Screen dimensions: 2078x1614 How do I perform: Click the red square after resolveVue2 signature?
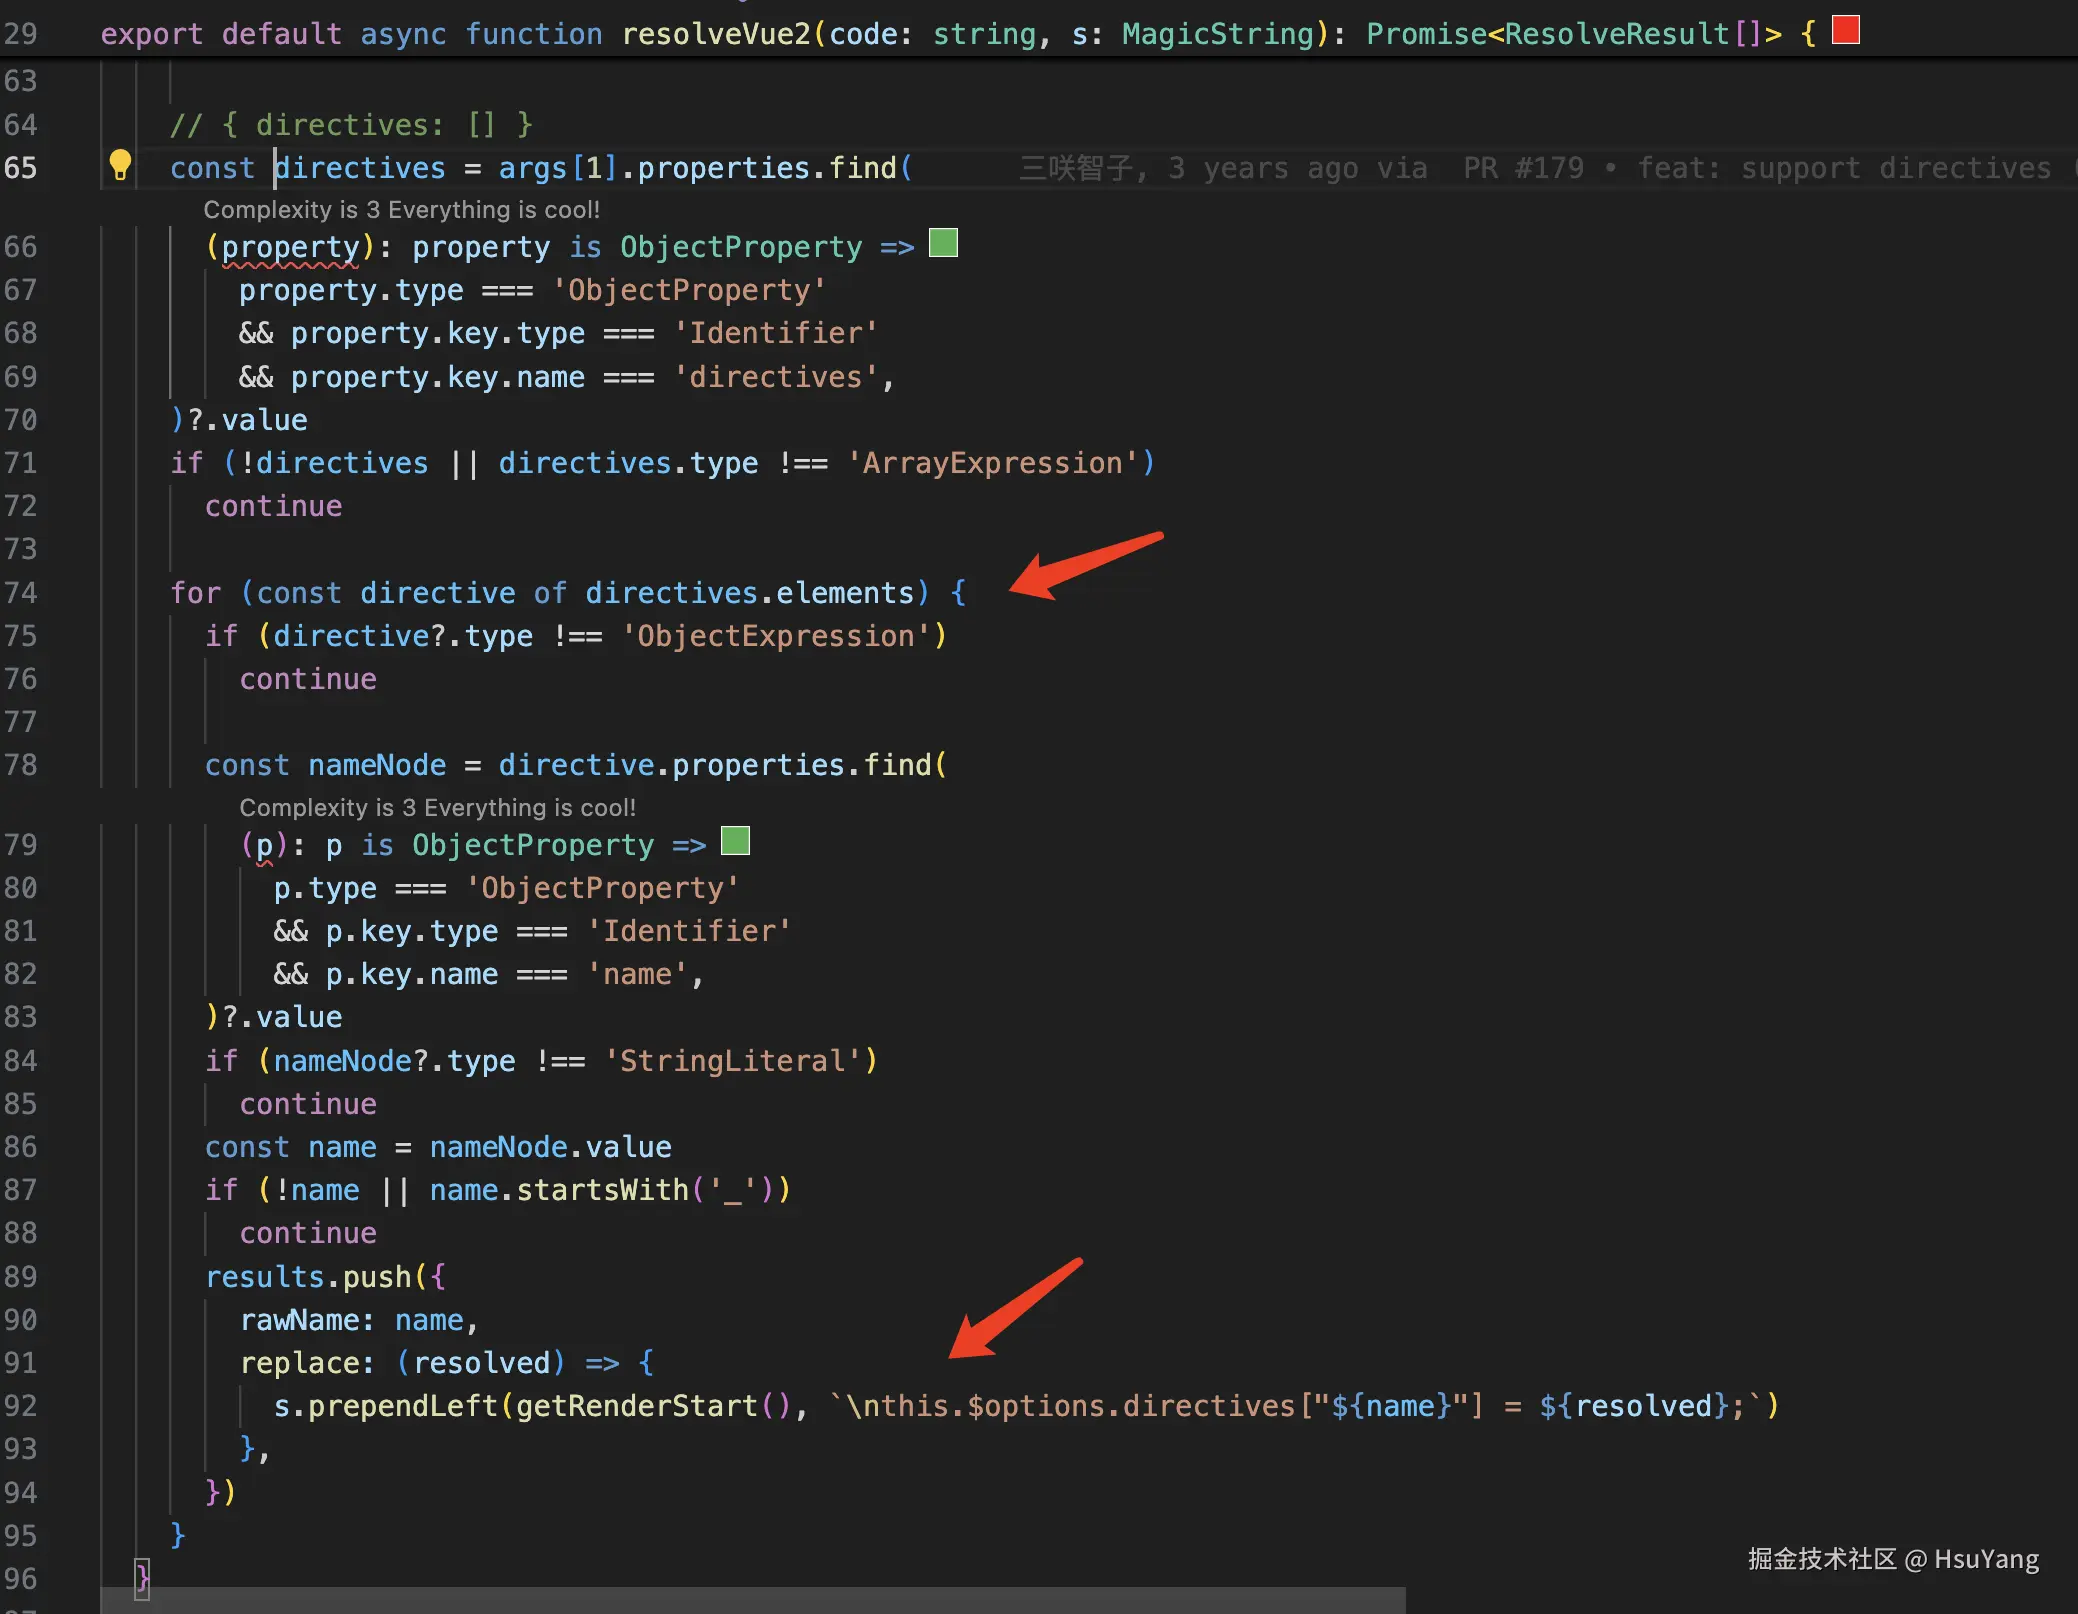[1845, 31]
